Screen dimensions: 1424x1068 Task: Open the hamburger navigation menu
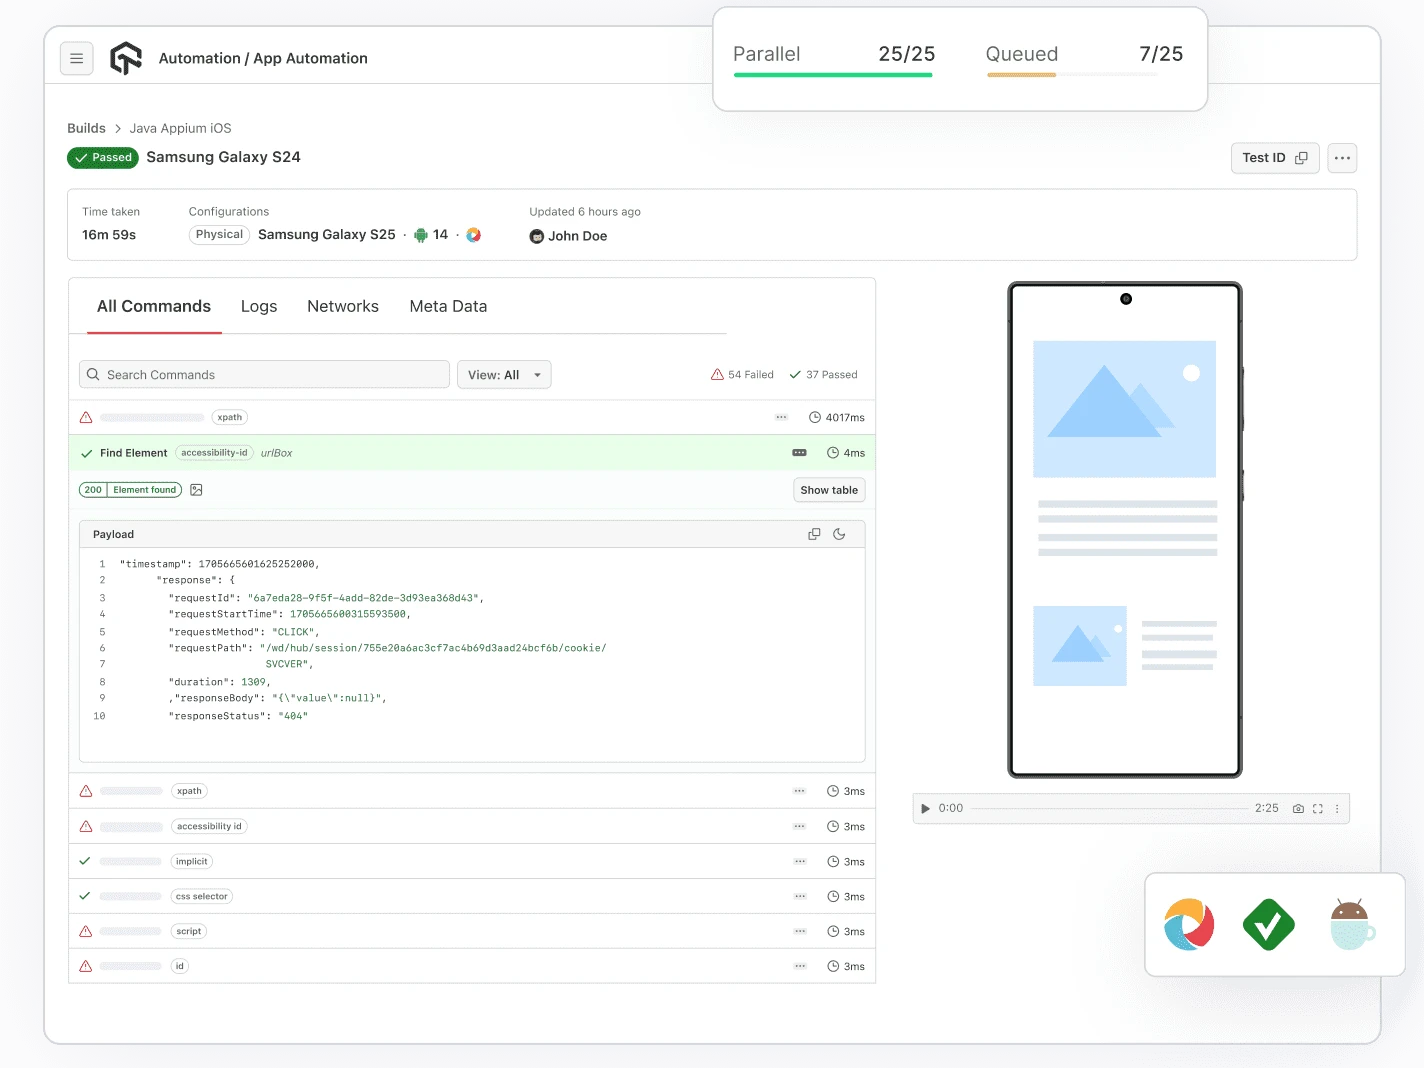point(77,59)
